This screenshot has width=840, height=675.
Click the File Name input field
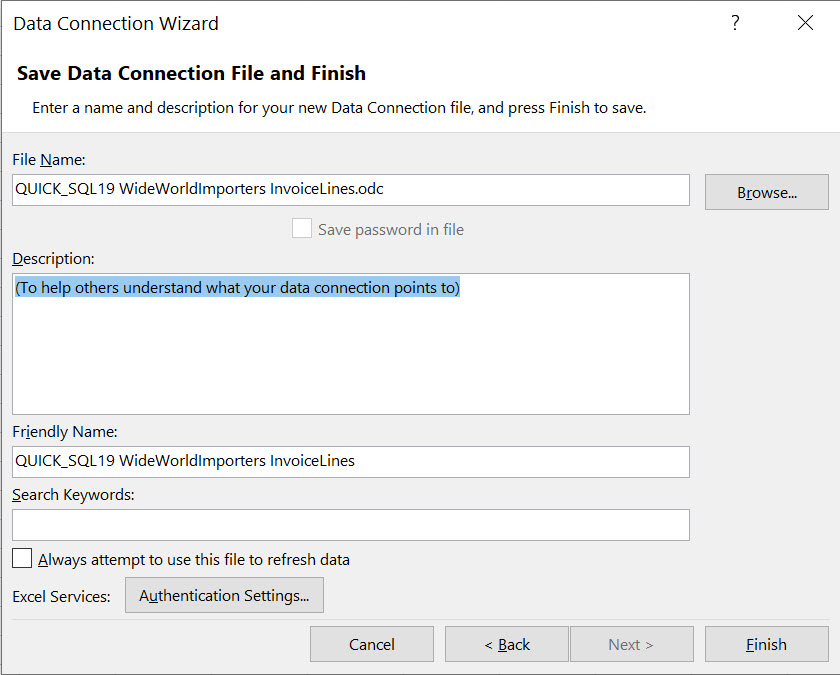(350, 190)
